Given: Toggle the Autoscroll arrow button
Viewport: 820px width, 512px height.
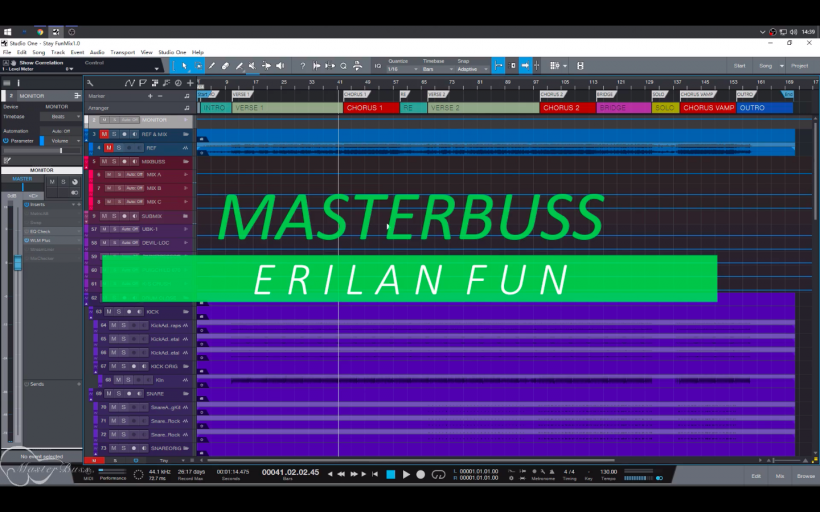Looking at the screenshot, I should pos(525,66).
